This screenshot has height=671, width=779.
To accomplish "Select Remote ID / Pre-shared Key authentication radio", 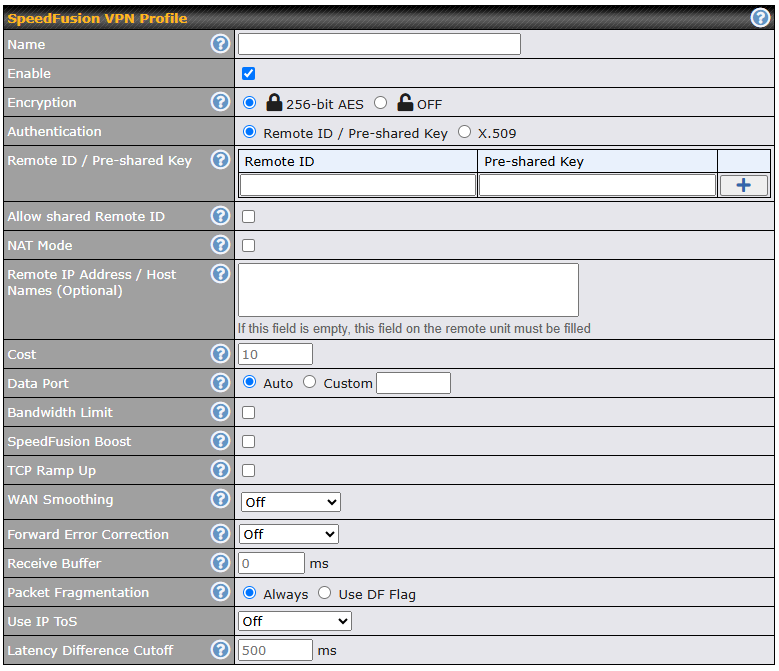I will coord(249,132).
